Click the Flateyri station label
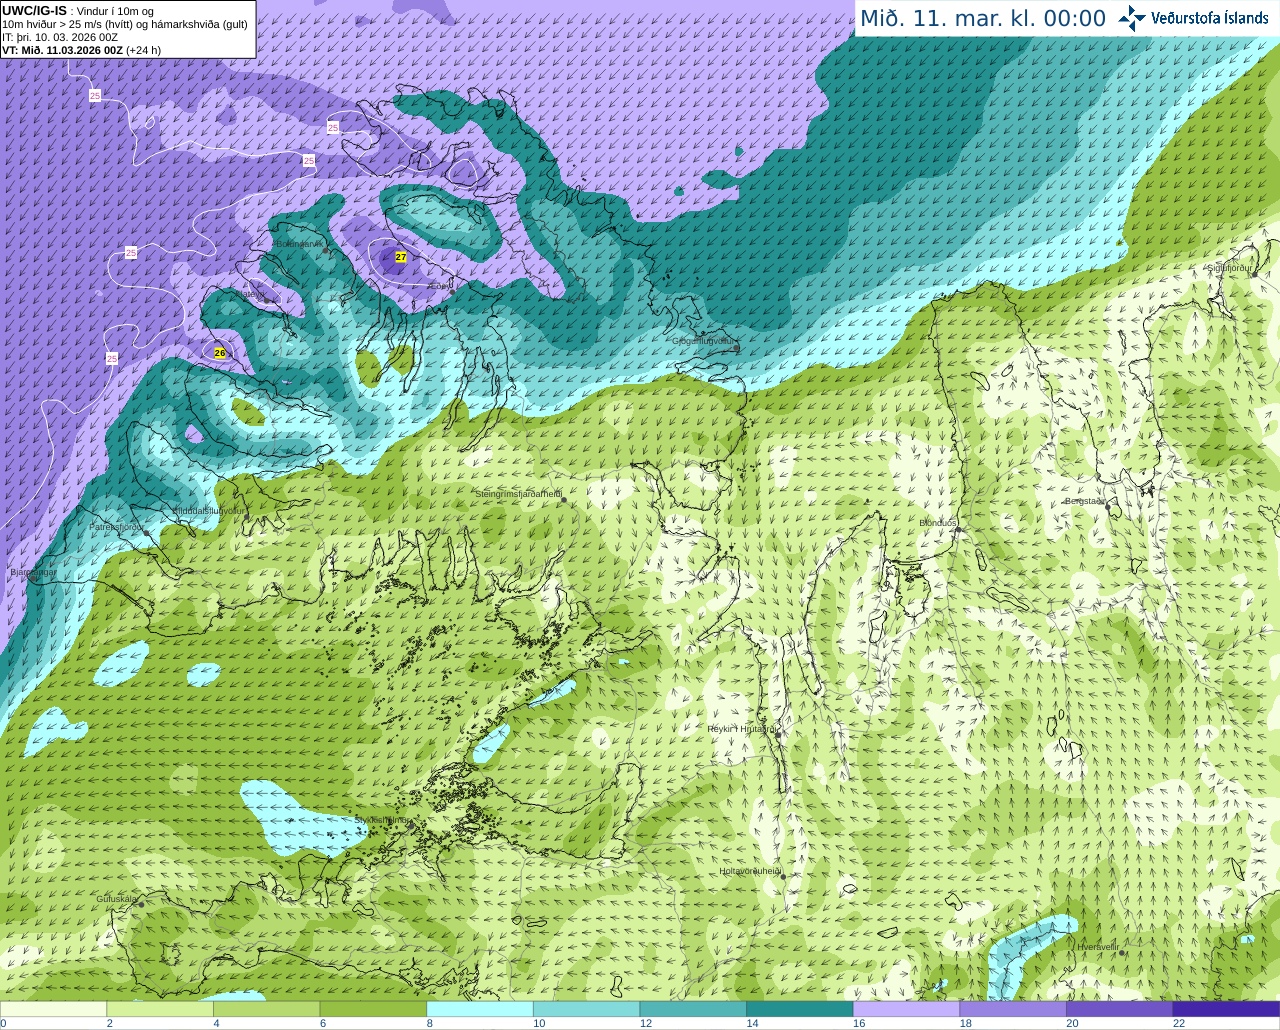 pyautogui.click(x=252, y=294)
